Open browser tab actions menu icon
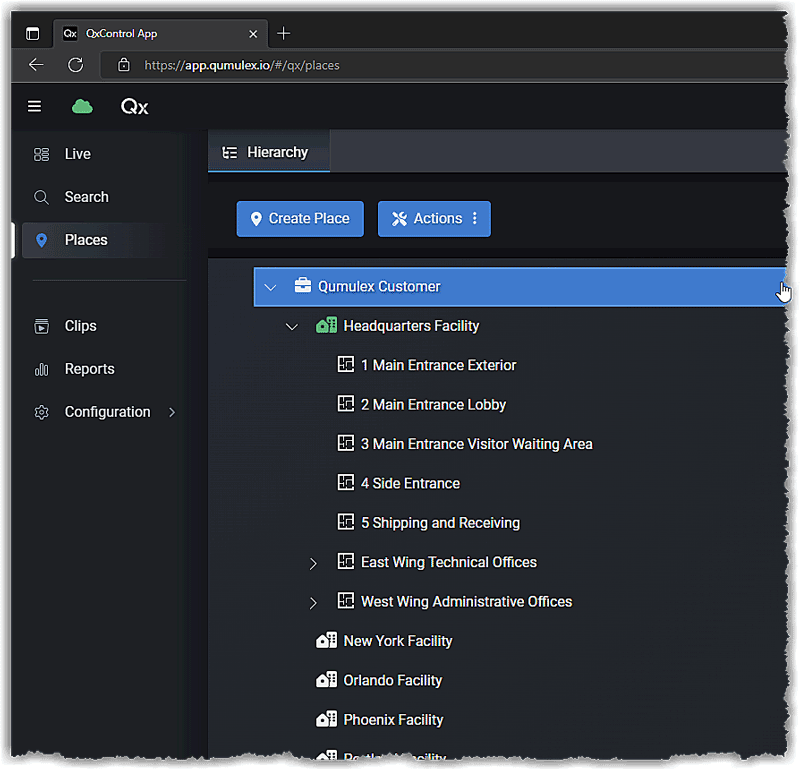Screen dimensions: 800x770 point(33,34)
